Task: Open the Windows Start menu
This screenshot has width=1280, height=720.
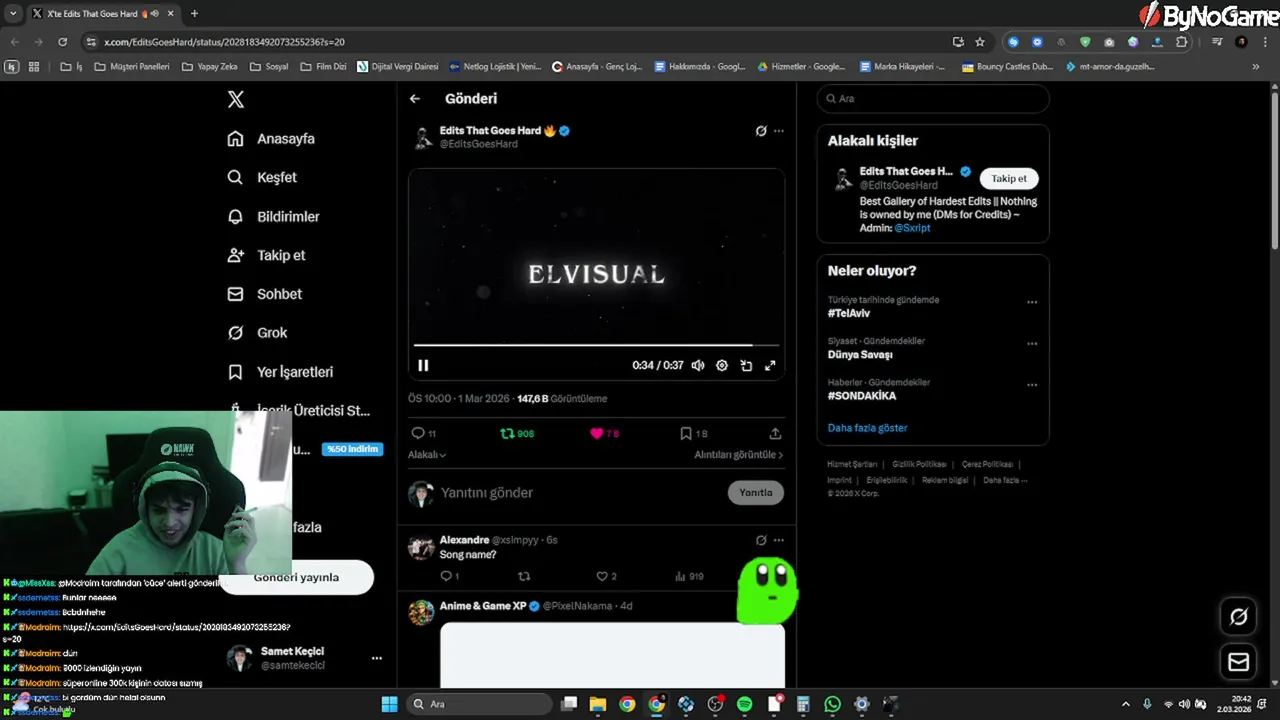Action: coord(389,704)
